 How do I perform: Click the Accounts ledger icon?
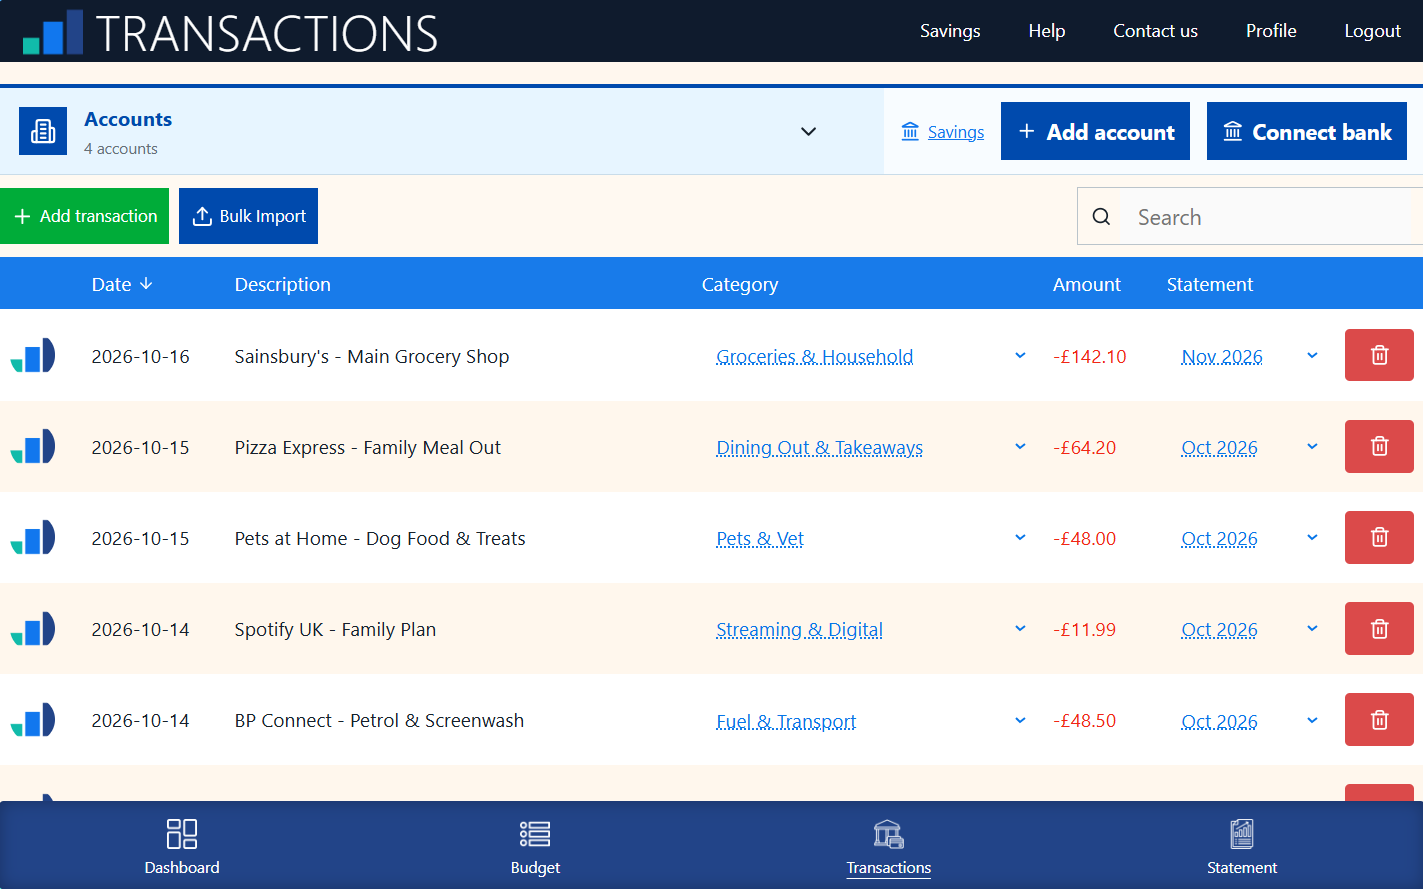coord(43,131)
